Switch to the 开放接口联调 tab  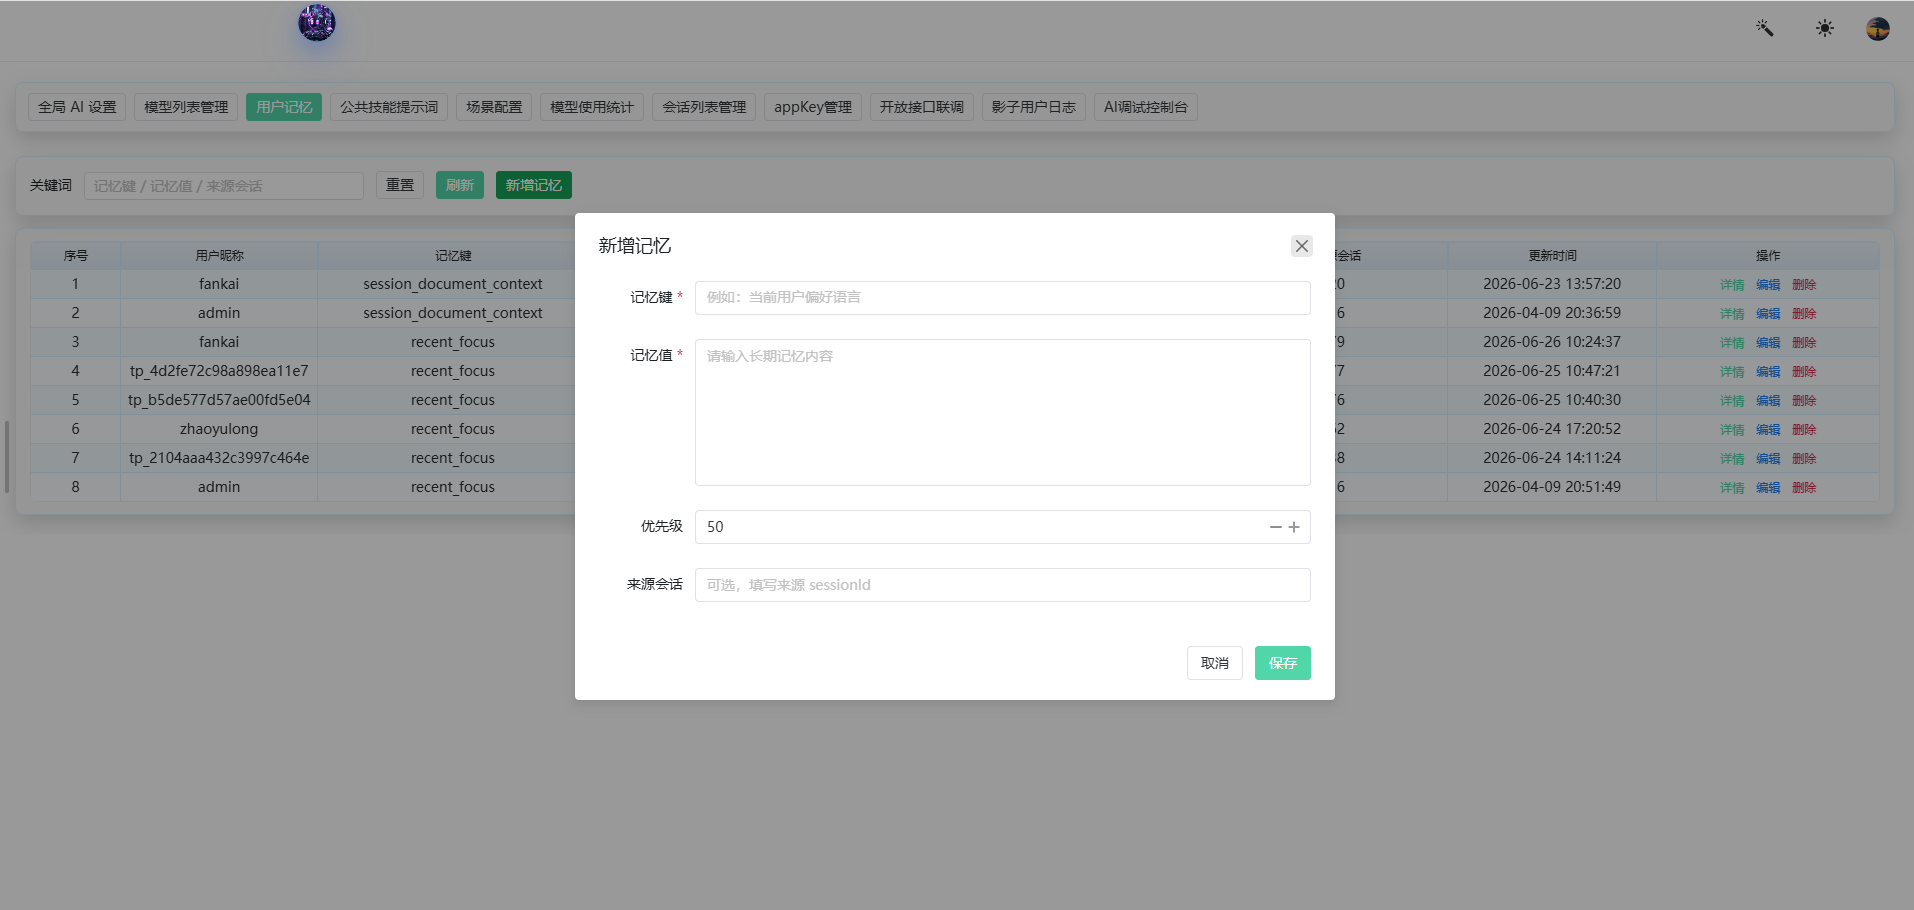pyautogui.click(x=922, y=107)
